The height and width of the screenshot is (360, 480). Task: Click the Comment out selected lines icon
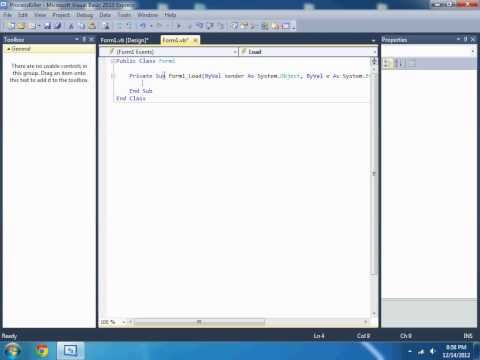119,26
